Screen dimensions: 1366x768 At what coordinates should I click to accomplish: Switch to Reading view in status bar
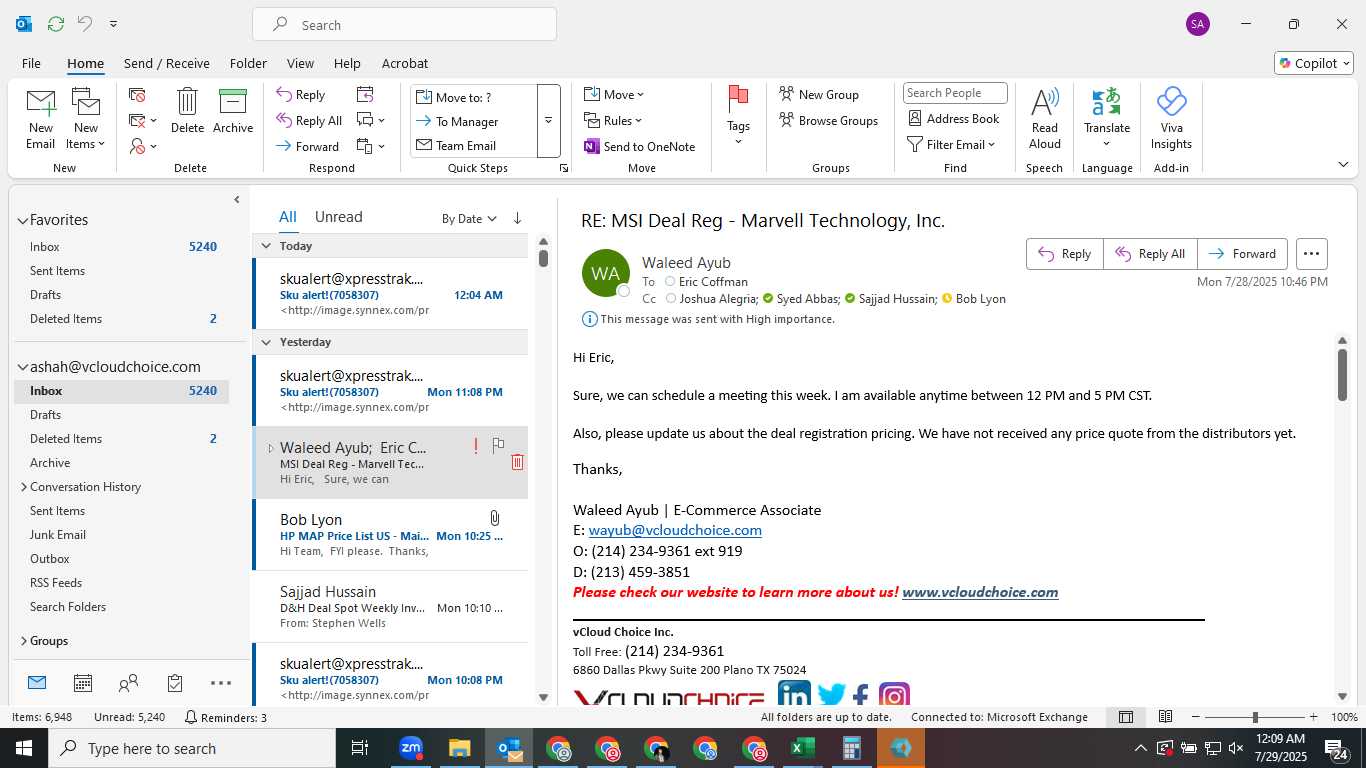click(x=1165, y=717)
